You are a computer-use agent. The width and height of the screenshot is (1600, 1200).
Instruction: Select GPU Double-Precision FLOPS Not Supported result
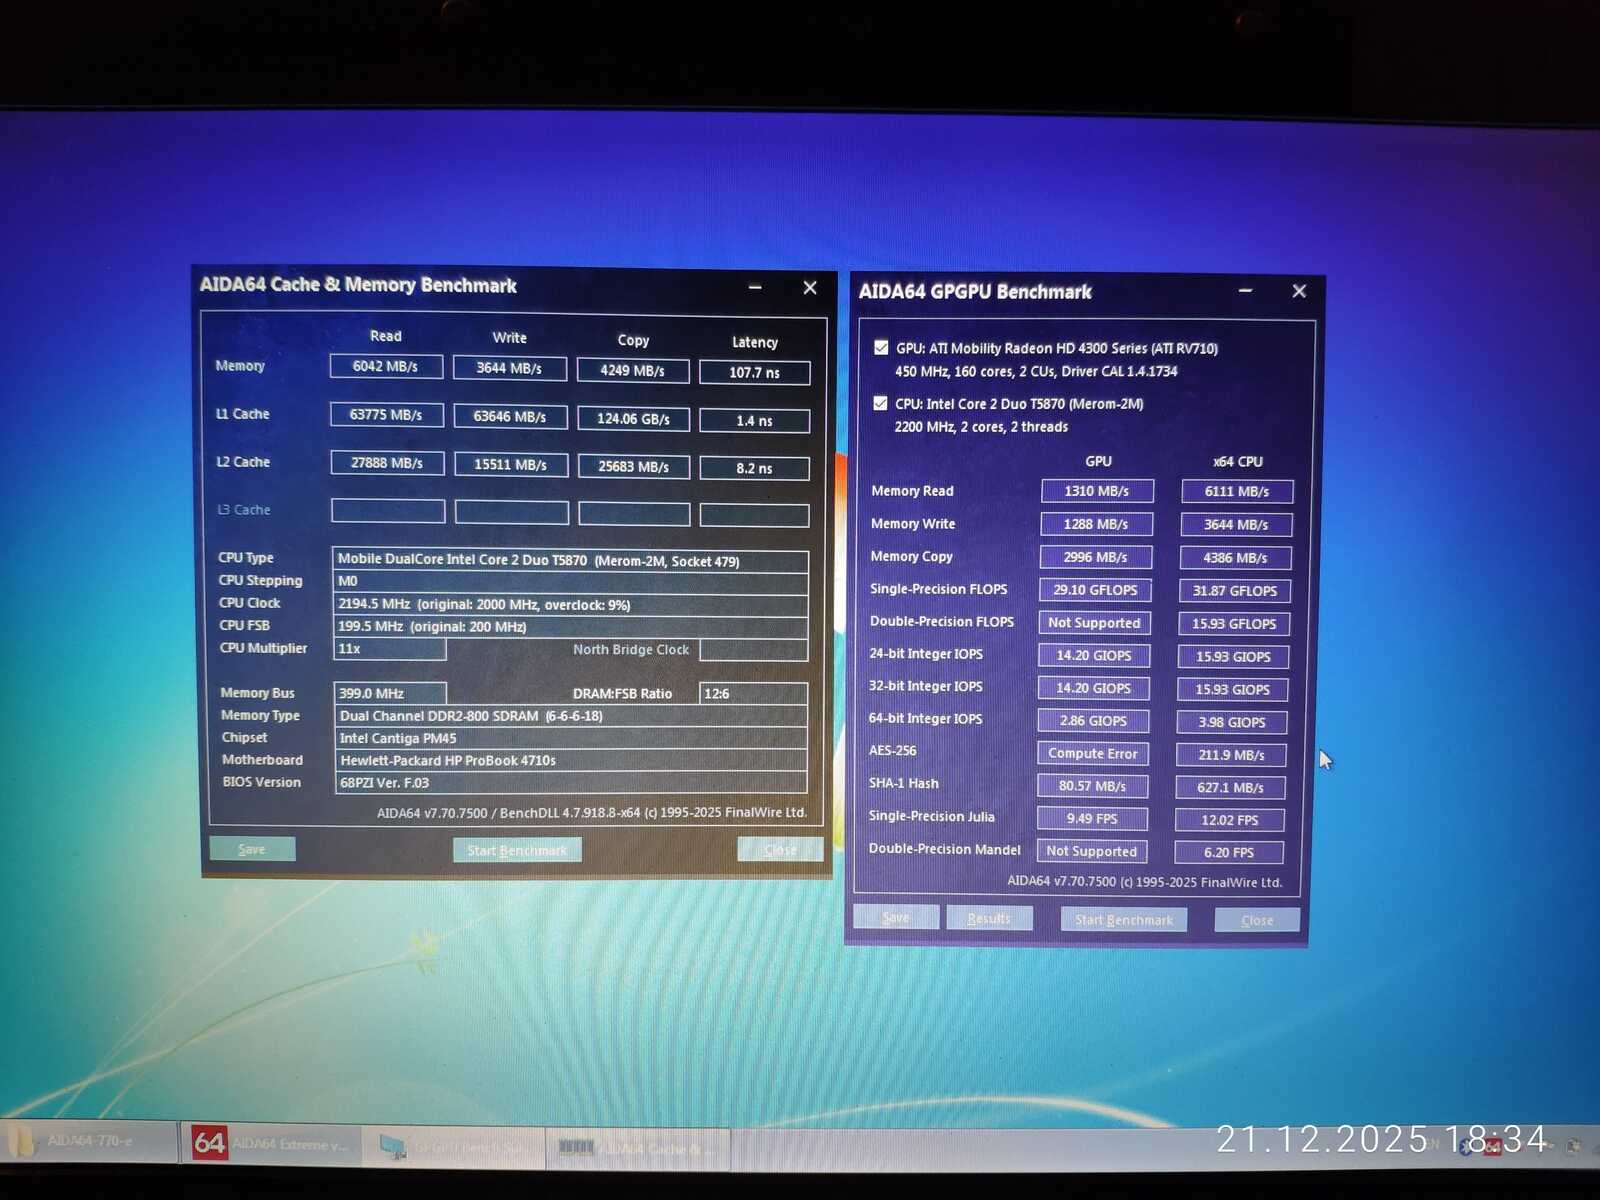(x=1095, y=623)
